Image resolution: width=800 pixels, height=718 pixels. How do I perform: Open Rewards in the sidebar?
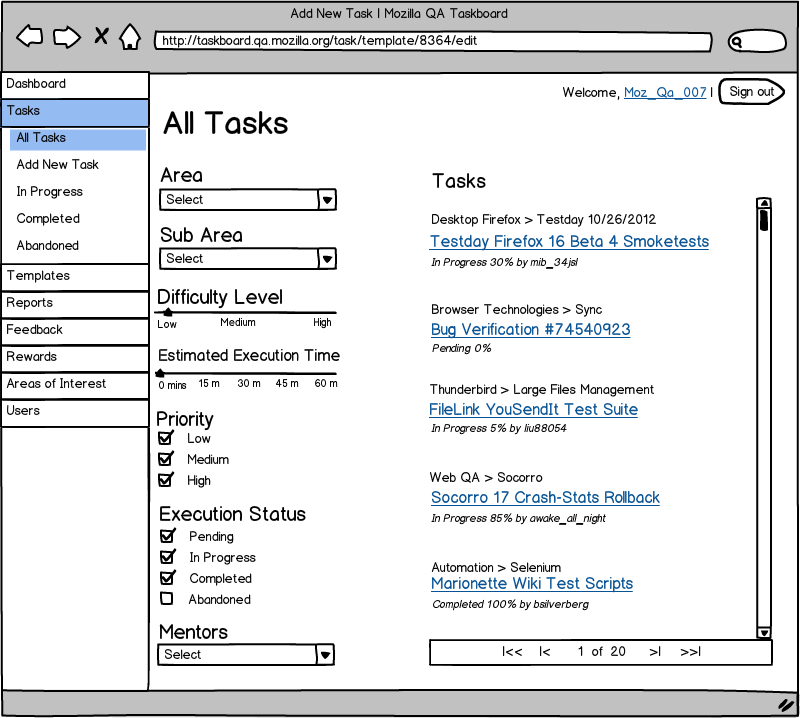point(75,358)
